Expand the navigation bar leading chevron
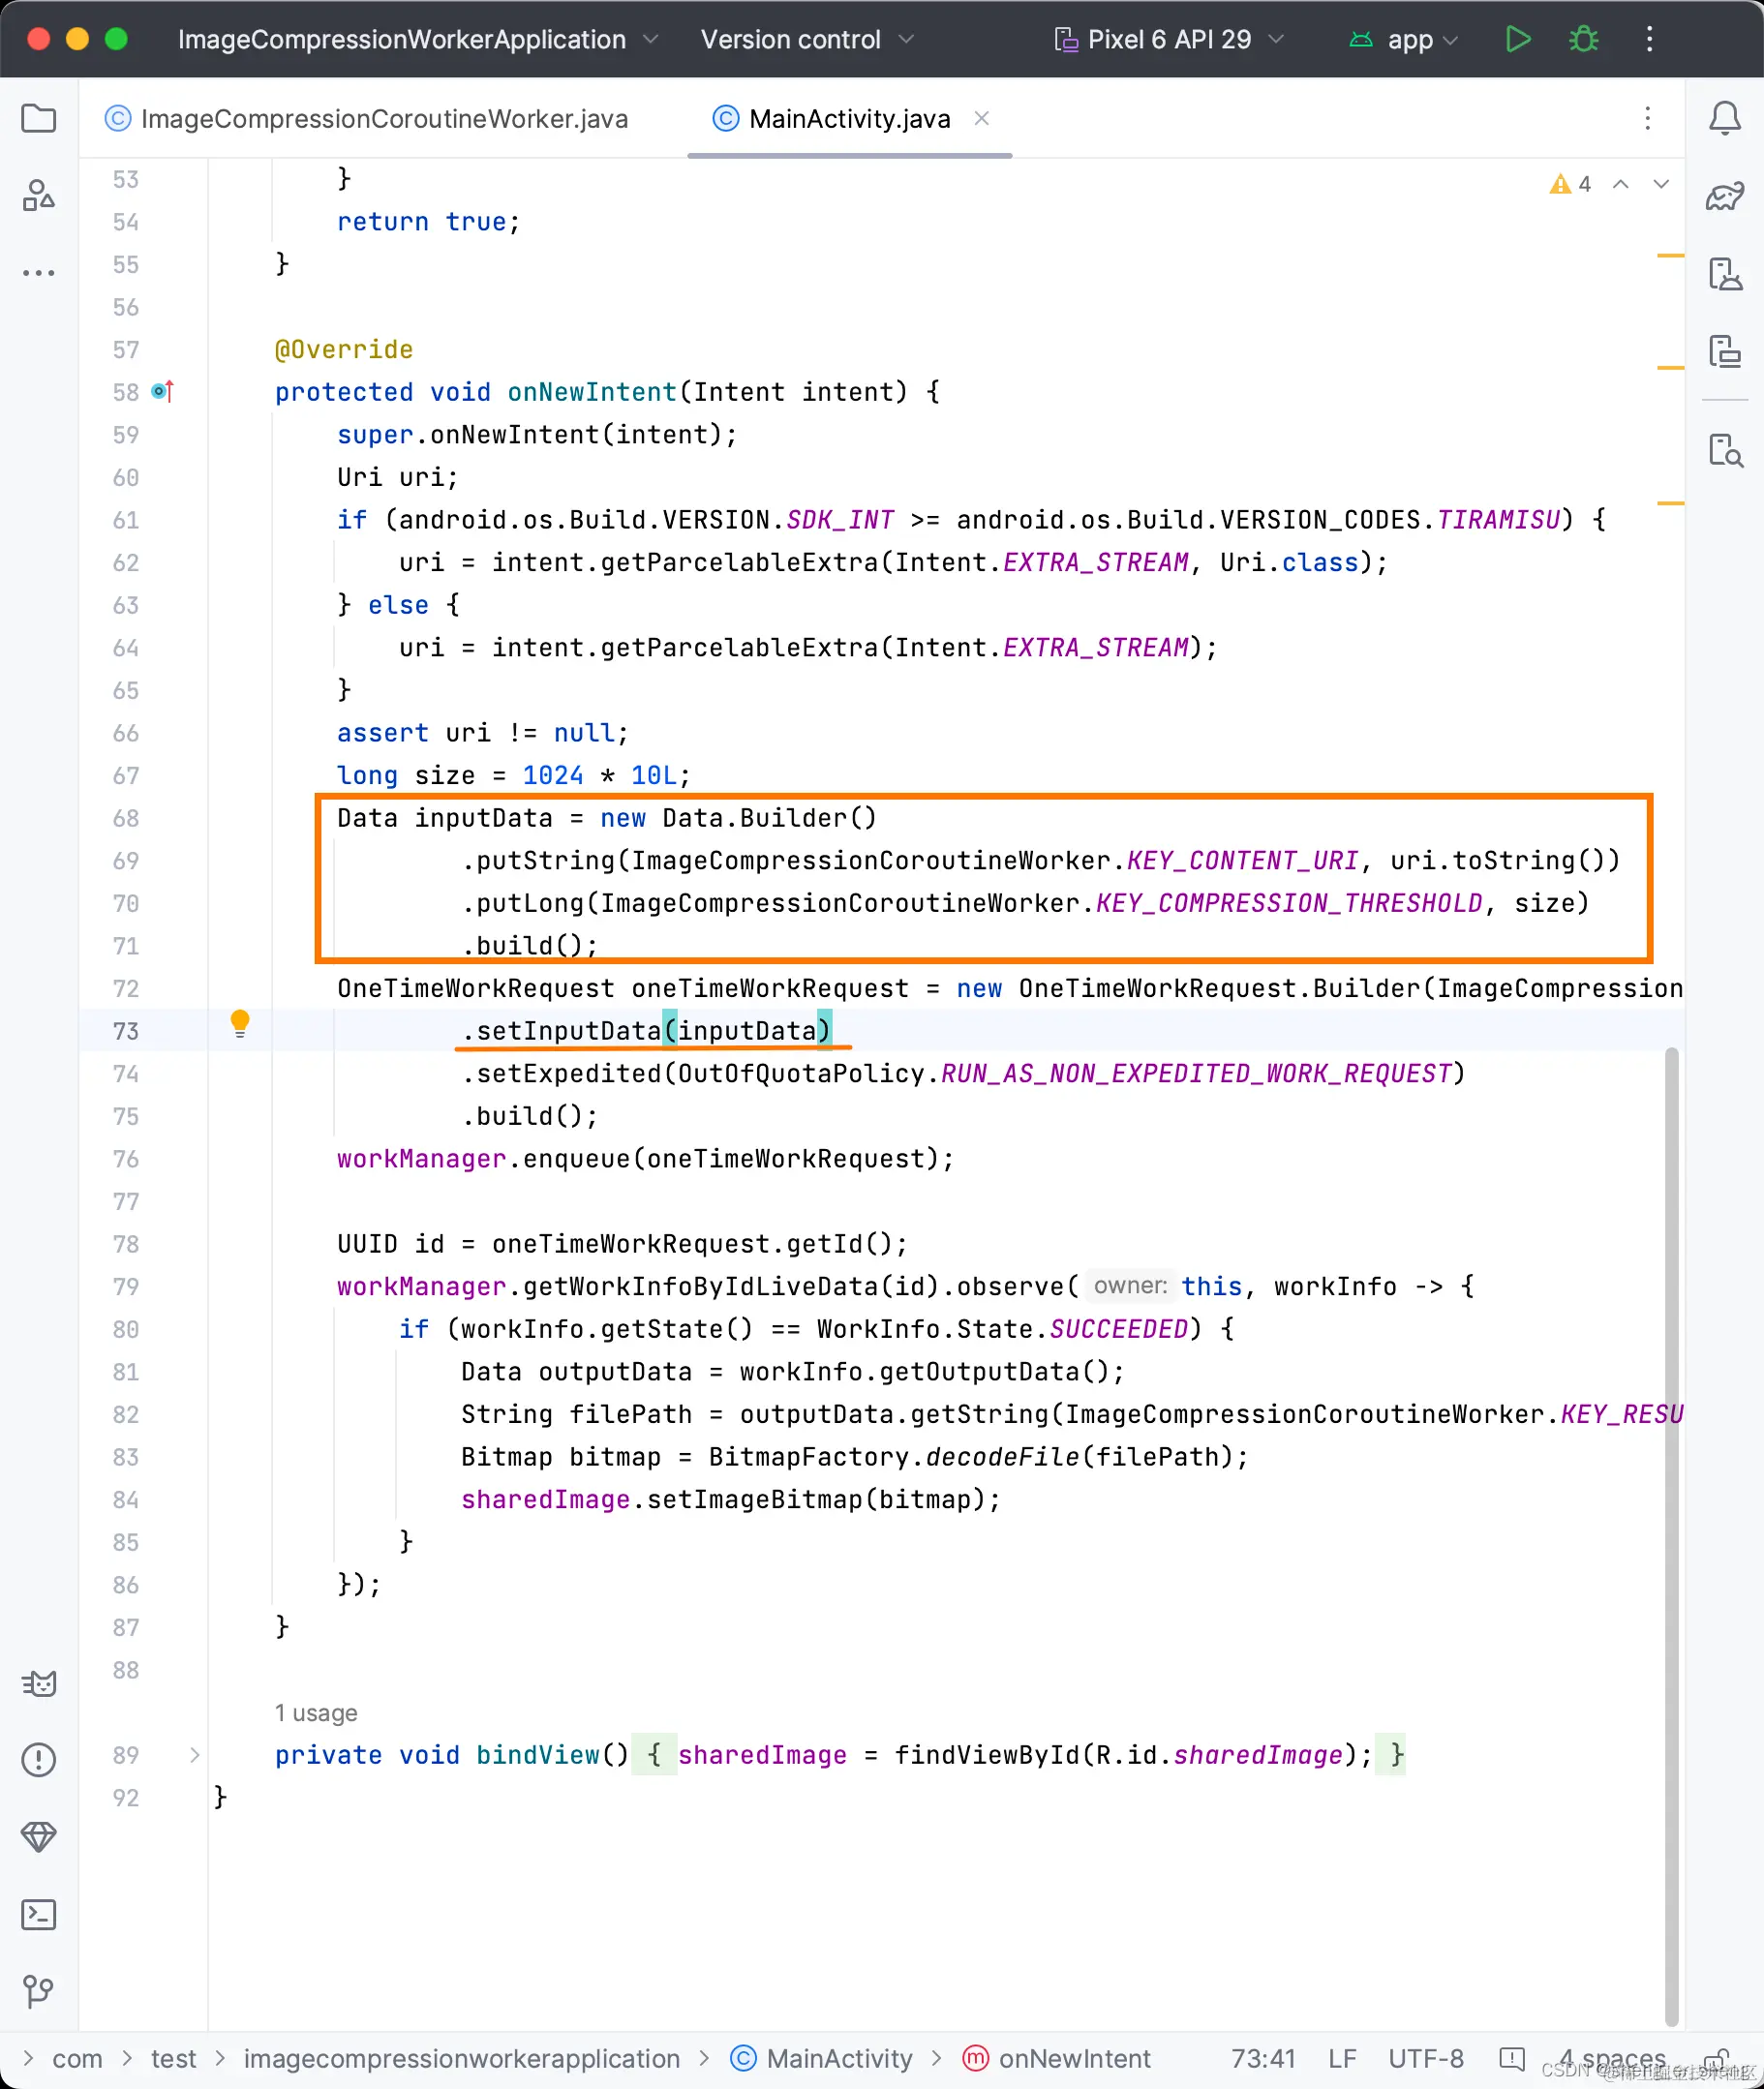 click(x=28, y=2059)
